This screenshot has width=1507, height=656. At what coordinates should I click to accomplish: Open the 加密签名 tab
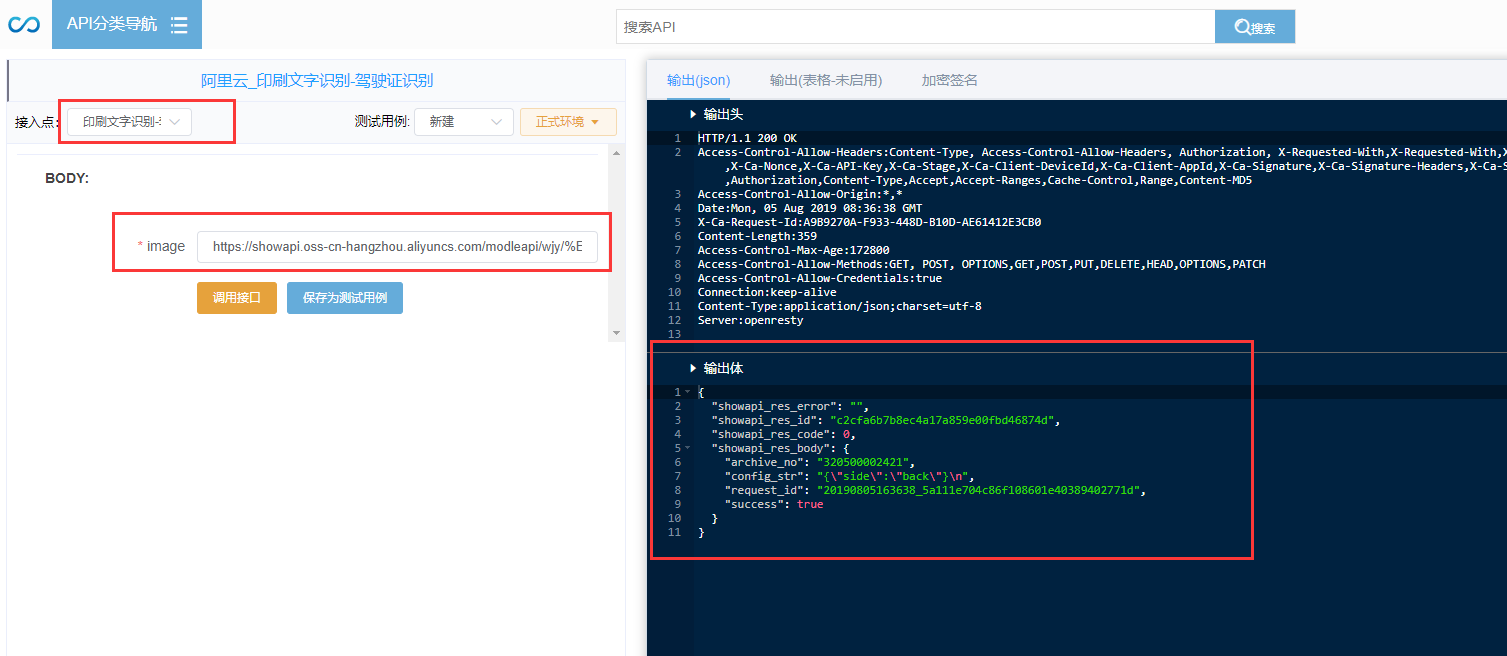coord(950,80)
